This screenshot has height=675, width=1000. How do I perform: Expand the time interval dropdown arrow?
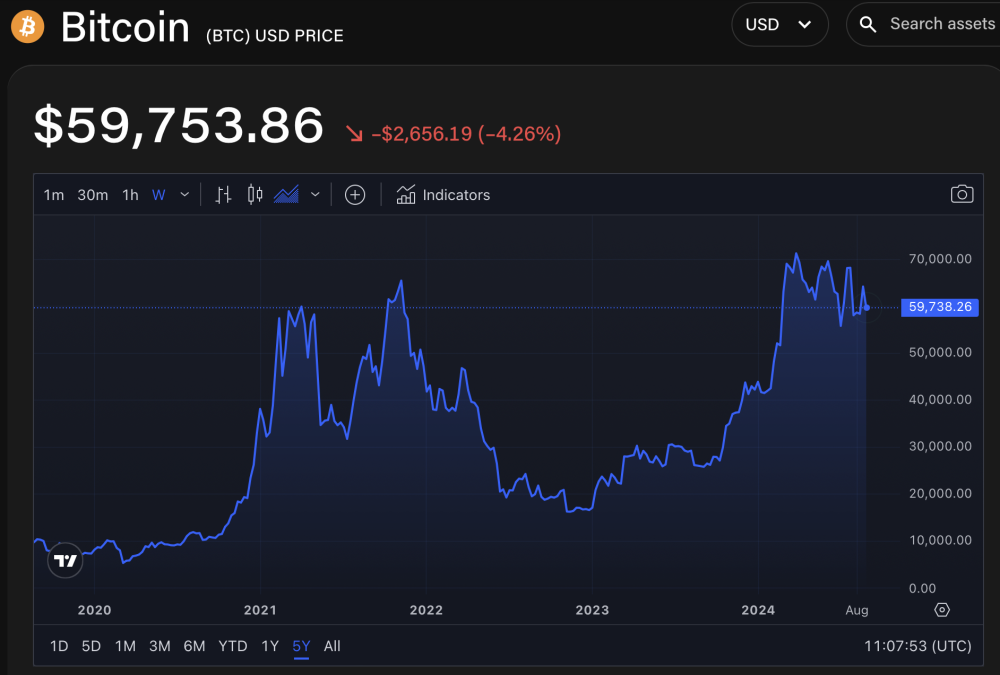[x=184, y=195]
